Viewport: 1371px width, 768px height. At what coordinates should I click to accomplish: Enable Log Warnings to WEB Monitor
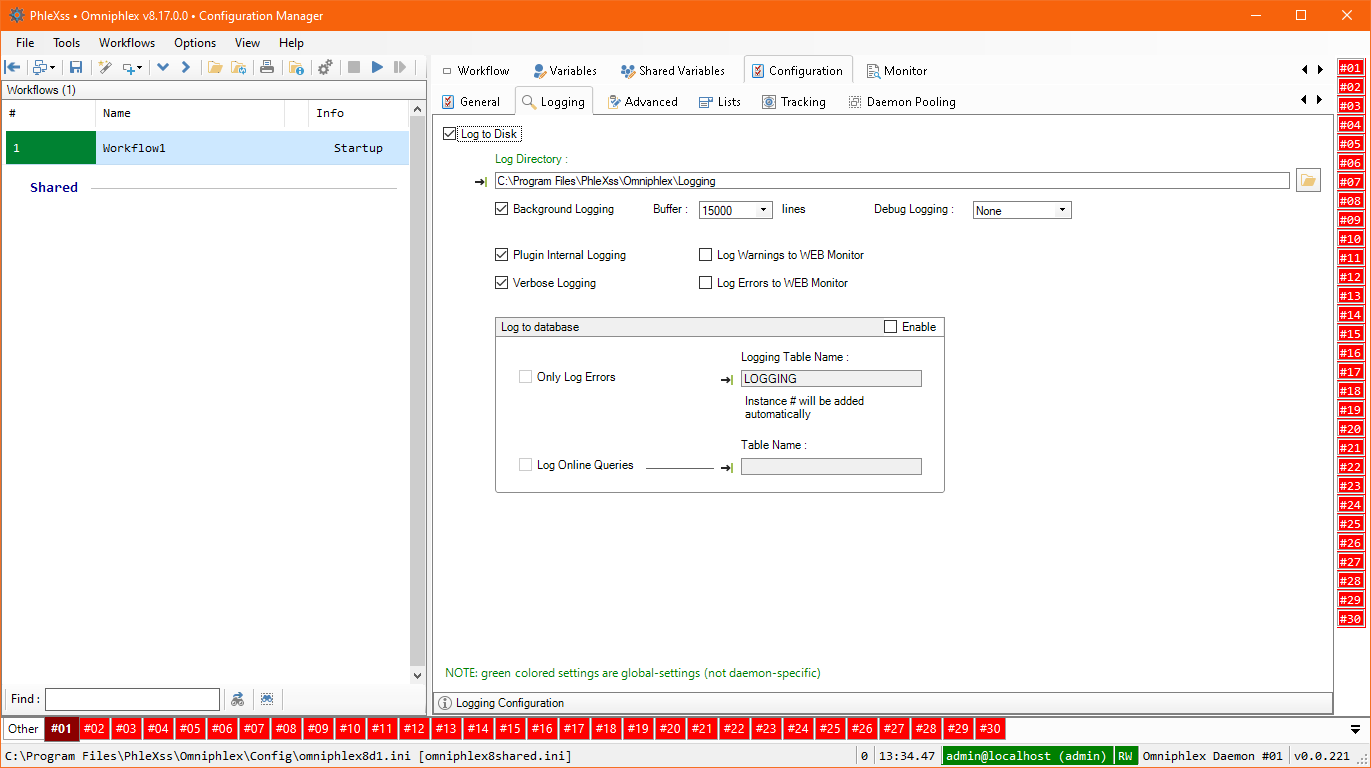pyautogui.click(x=706, y=255)
